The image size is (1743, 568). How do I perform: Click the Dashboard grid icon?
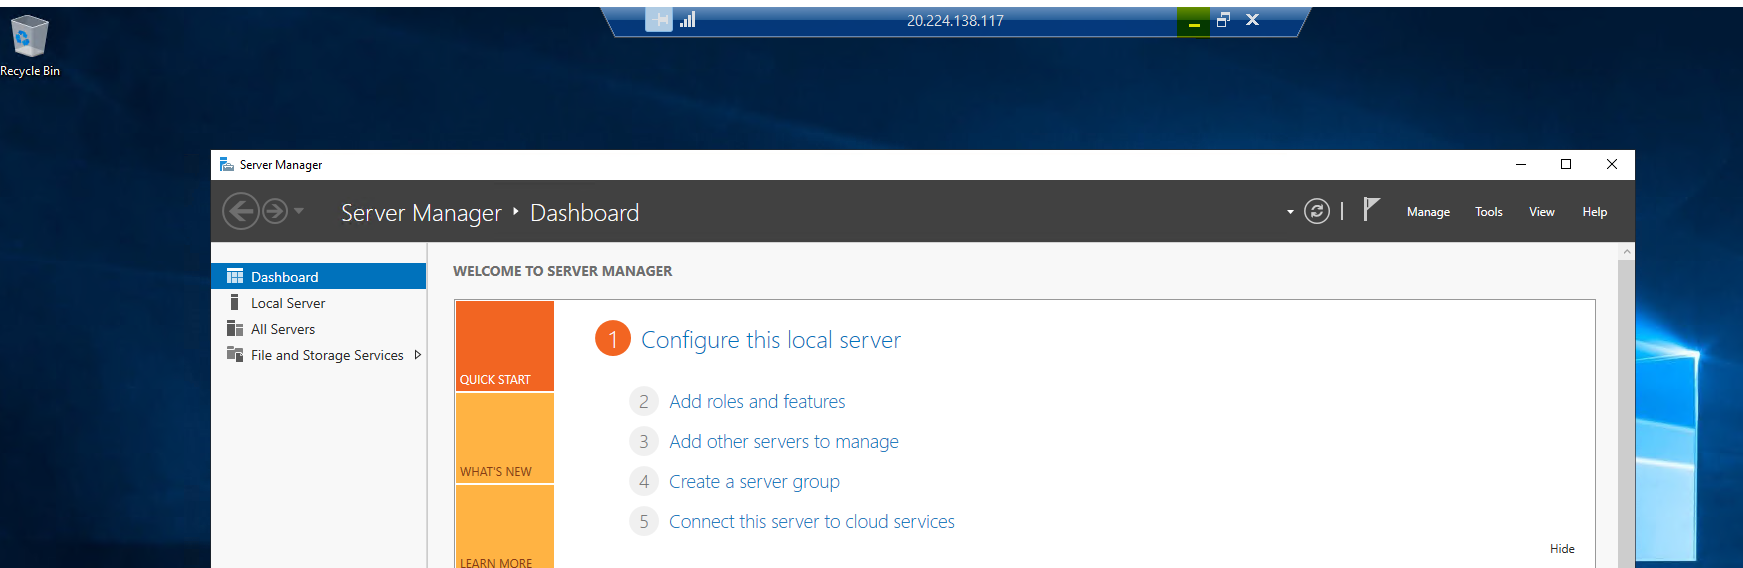click(x=235, y=276)
